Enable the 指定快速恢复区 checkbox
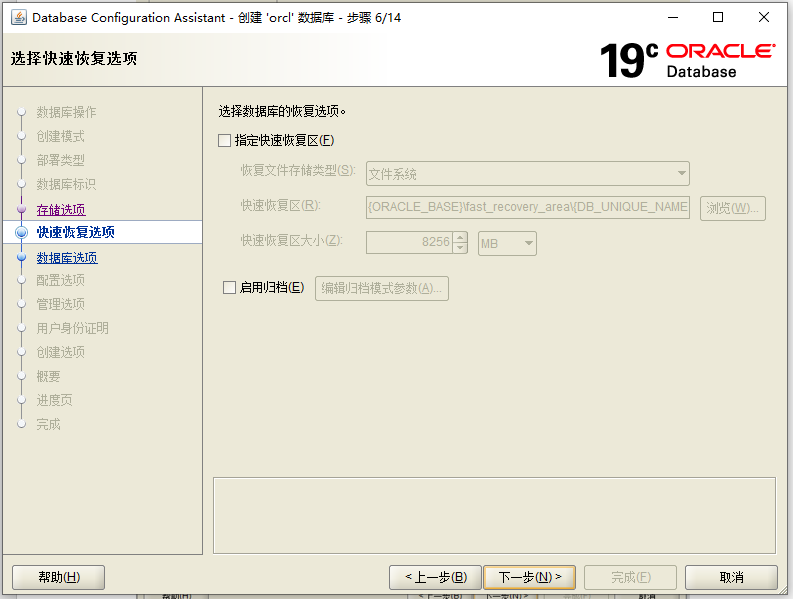 point(225,140)
